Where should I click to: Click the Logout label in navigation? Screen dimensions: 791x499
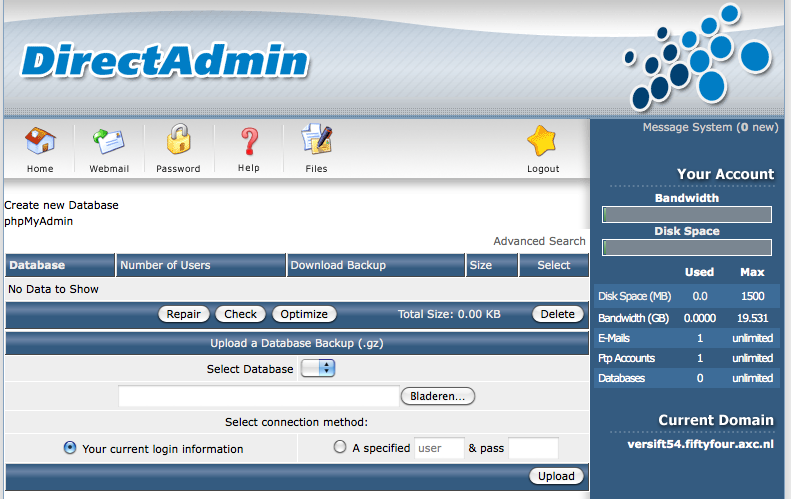pos(543,169)
